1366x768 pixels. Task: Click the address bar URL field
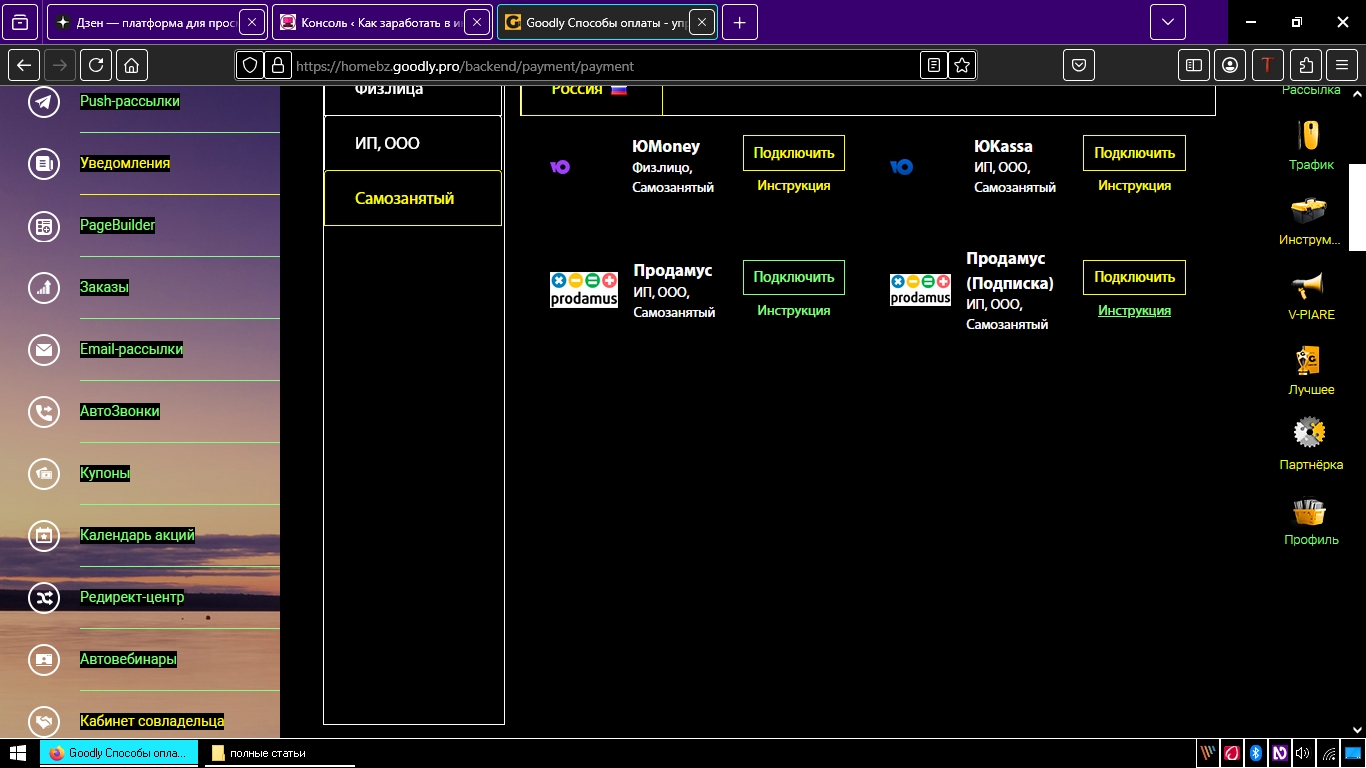pyautogui.click(x=605, y=66)
